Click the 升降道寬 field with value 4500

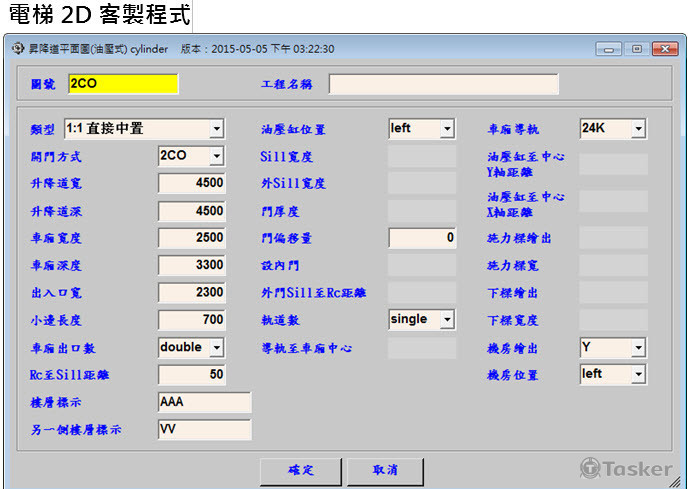(x=192, y=183)
